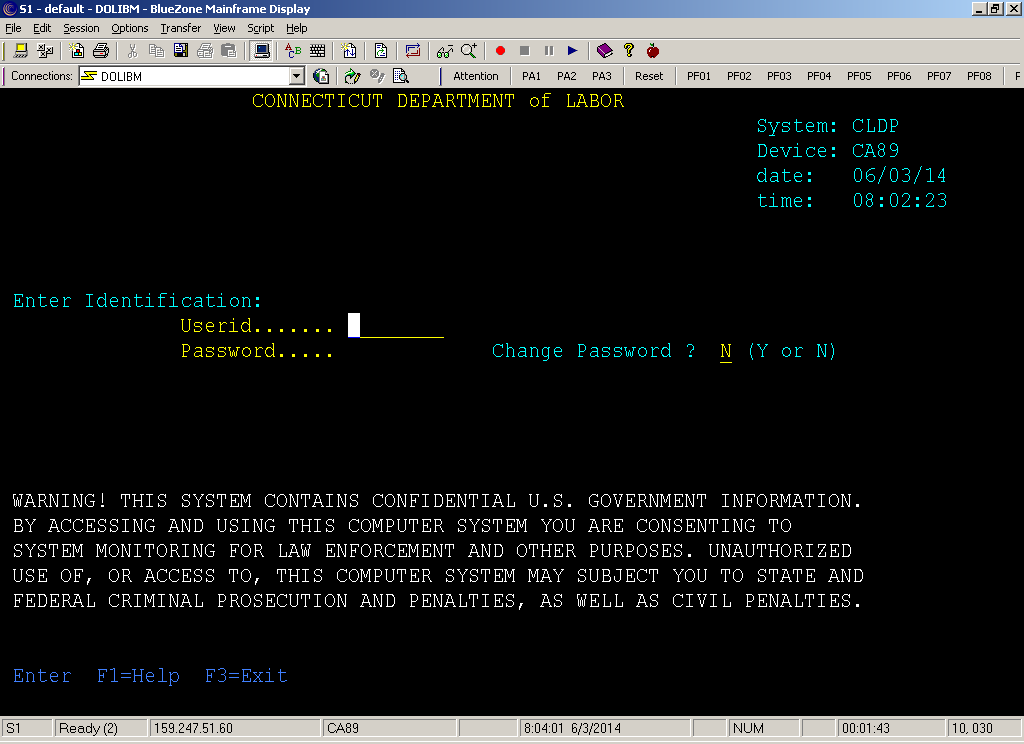Viewport: 1024px width, 744px height.
Task: Open the purple help book icon
Action: [604, 50]
